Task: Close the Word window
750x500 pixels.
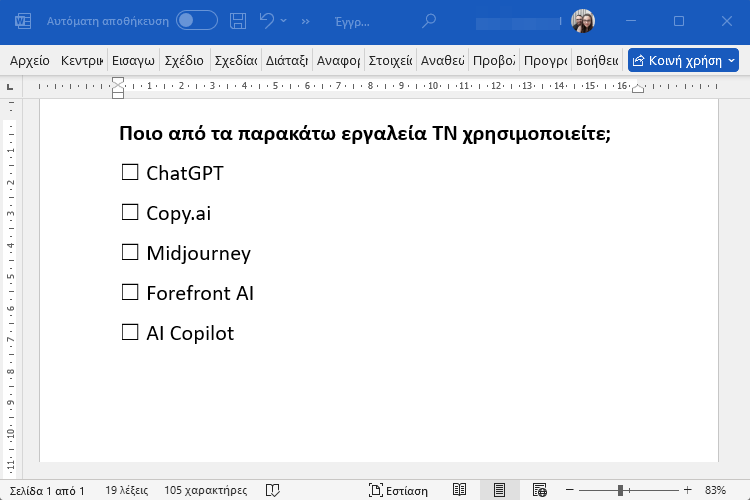Action: coord(727,21)
